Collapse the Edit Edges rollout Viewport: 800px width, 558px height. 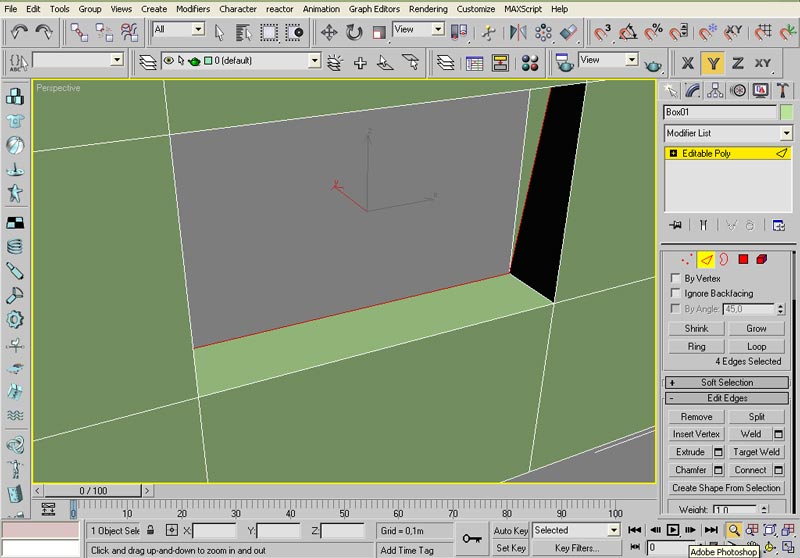(727, 398)
